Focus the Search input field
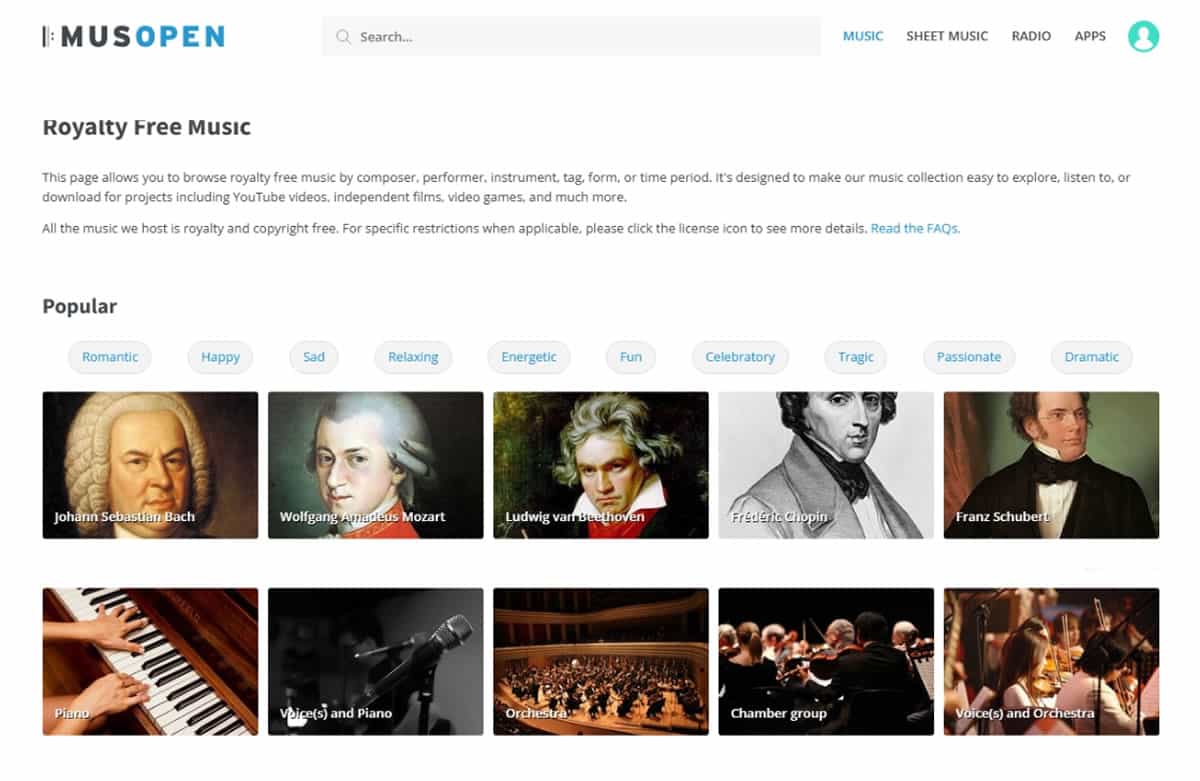This screenshot has width=1200, height=781. point(571,37)
